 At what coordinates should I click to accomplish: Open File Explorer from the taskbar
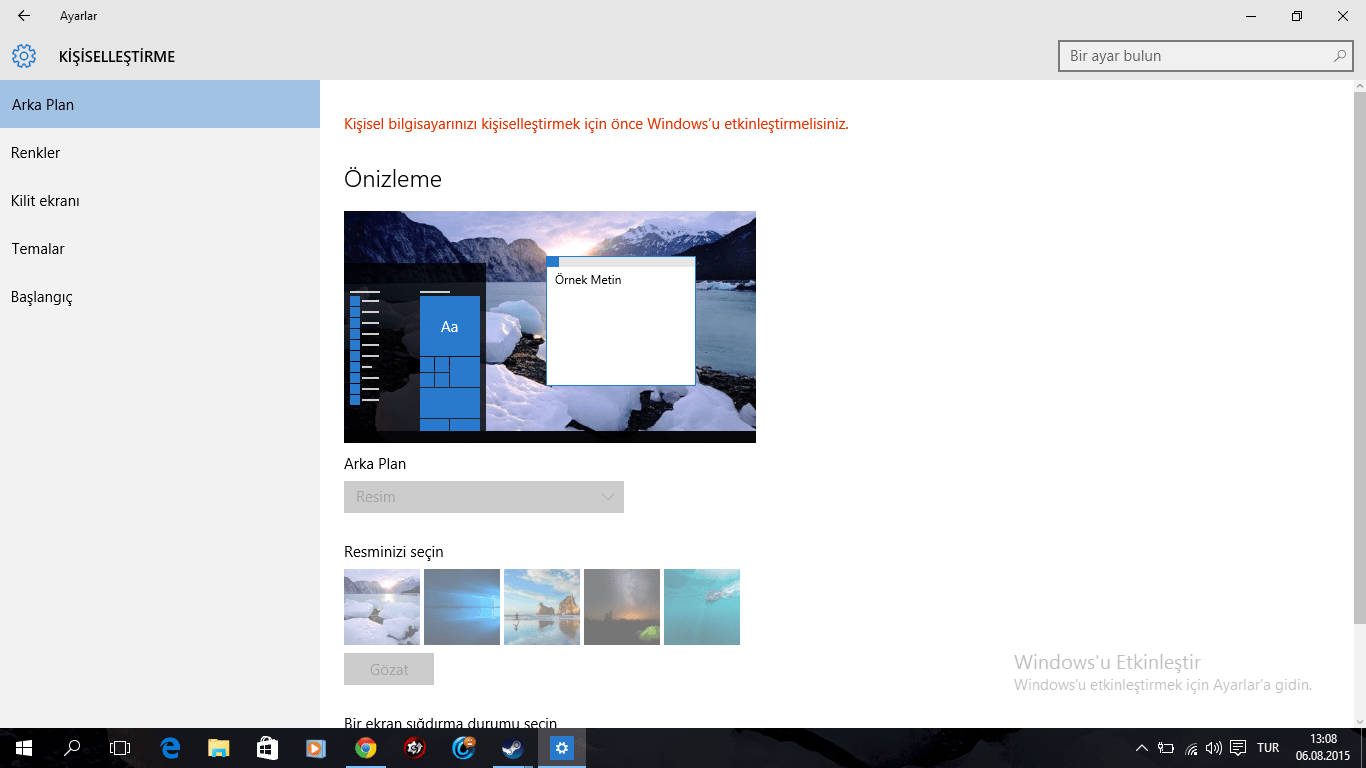(x=219, y=748)
